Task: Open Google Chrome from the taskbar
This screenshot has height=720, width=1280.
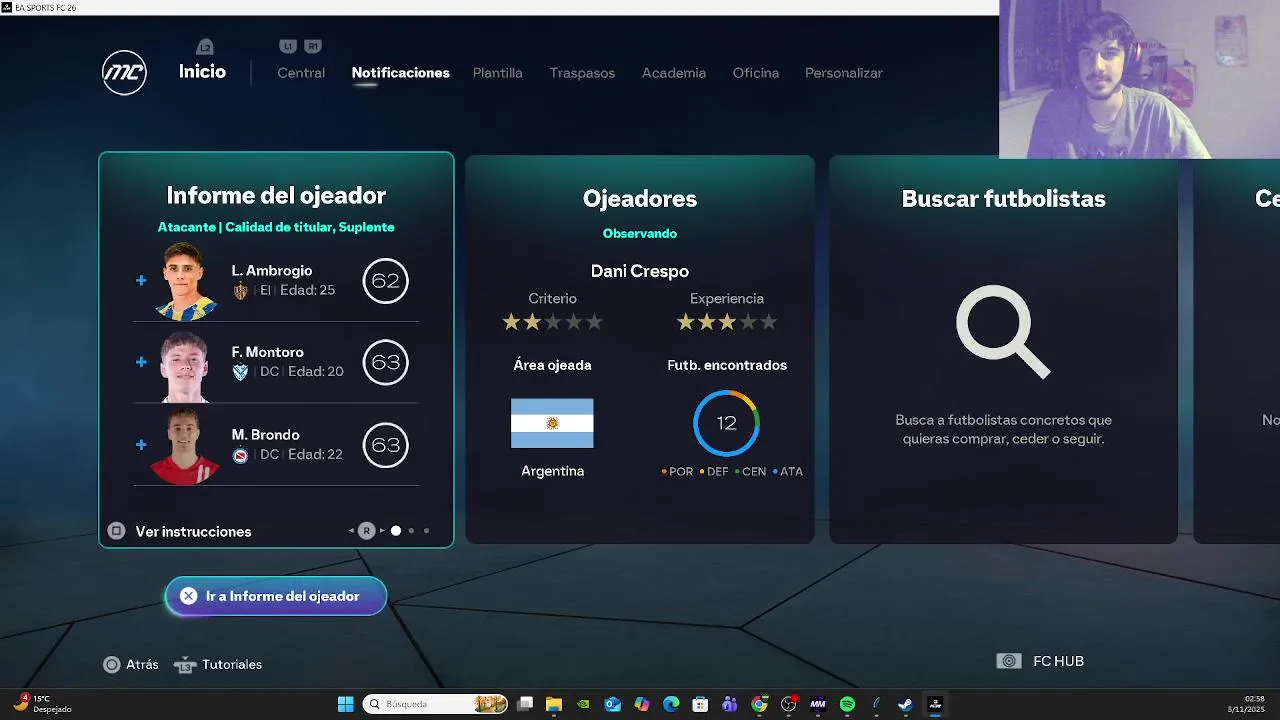Action: pyautogui.click(x=759, y=704)
